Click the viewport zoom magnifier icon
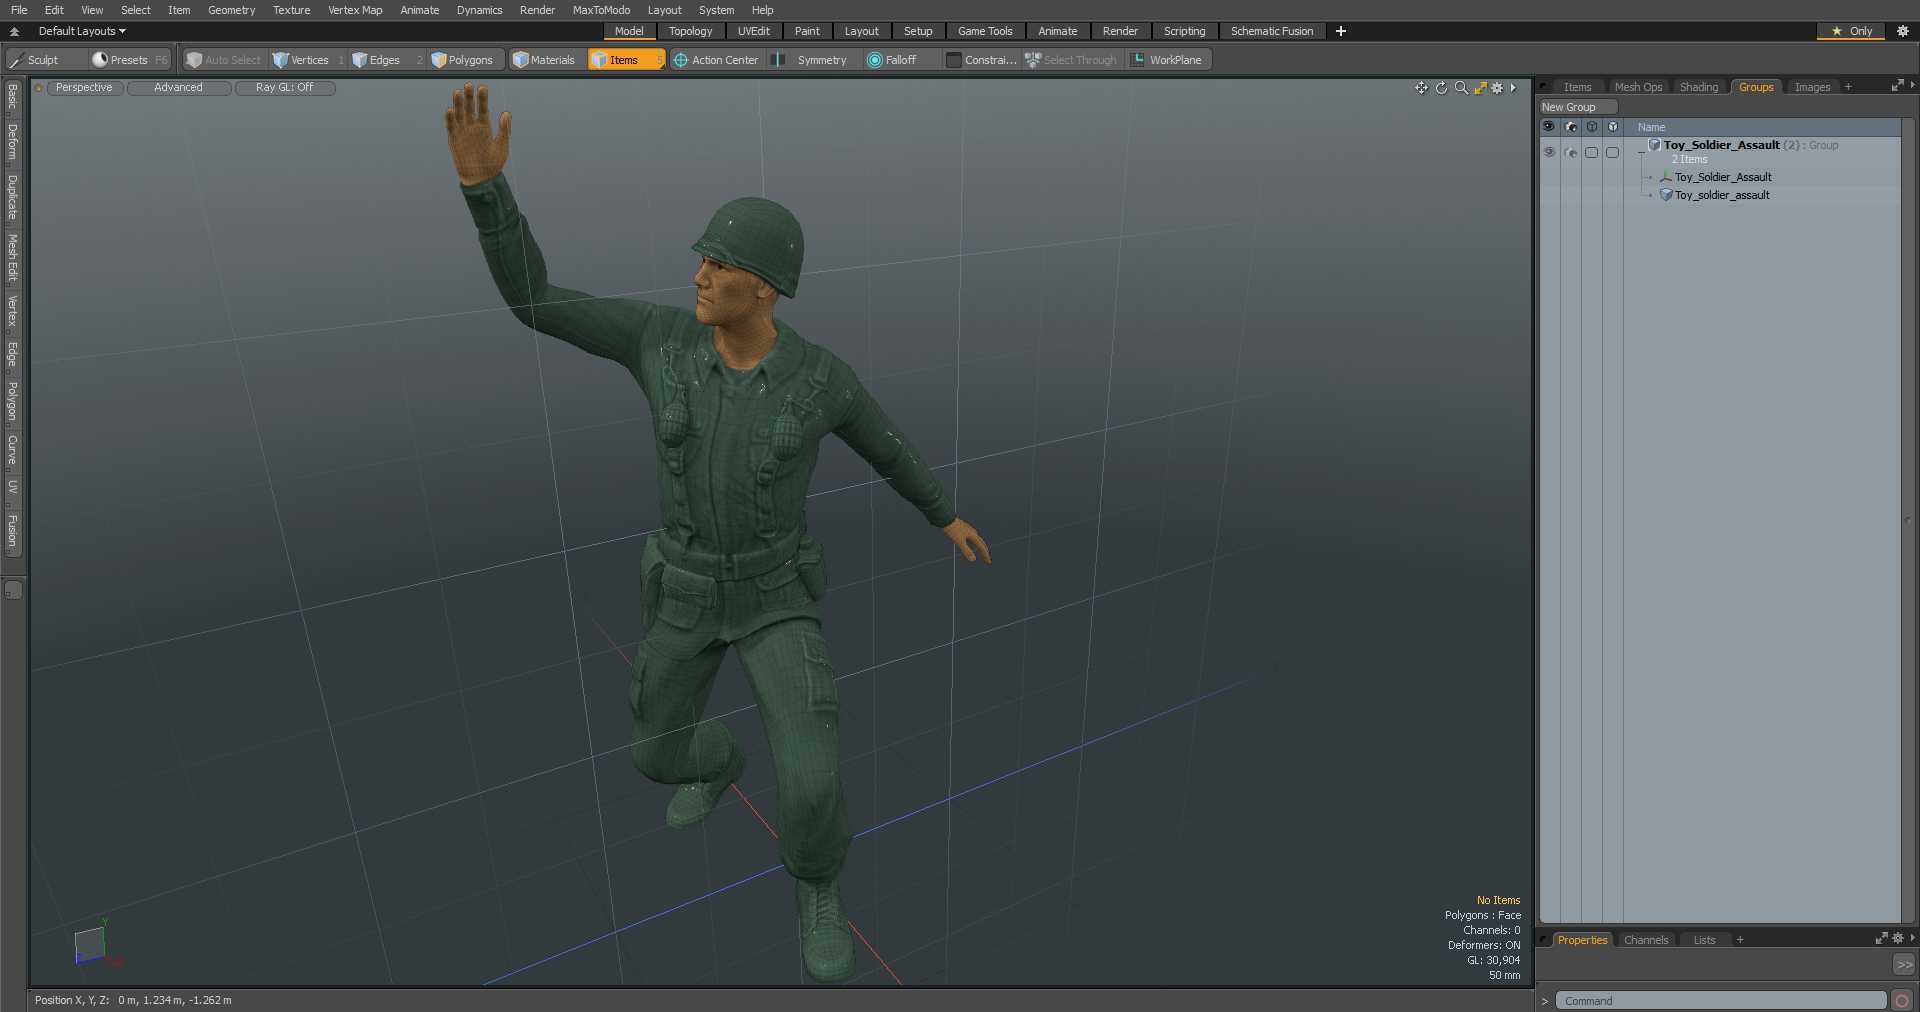1920x1012 pixels. point(1461,88)
